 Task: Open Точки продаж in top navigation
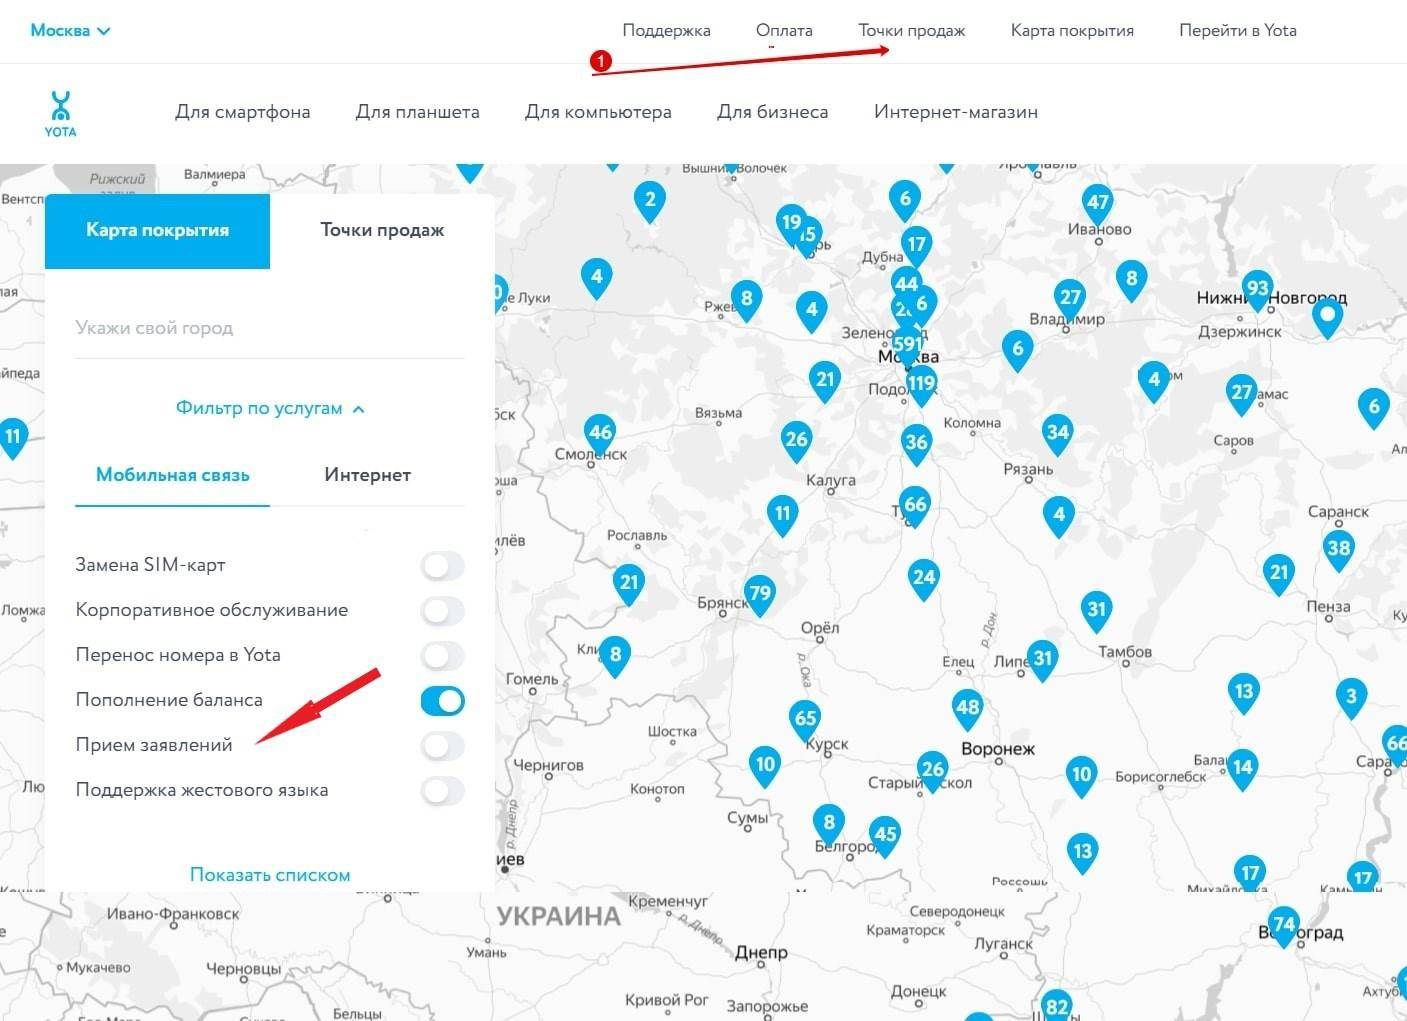tap(911, 30)
